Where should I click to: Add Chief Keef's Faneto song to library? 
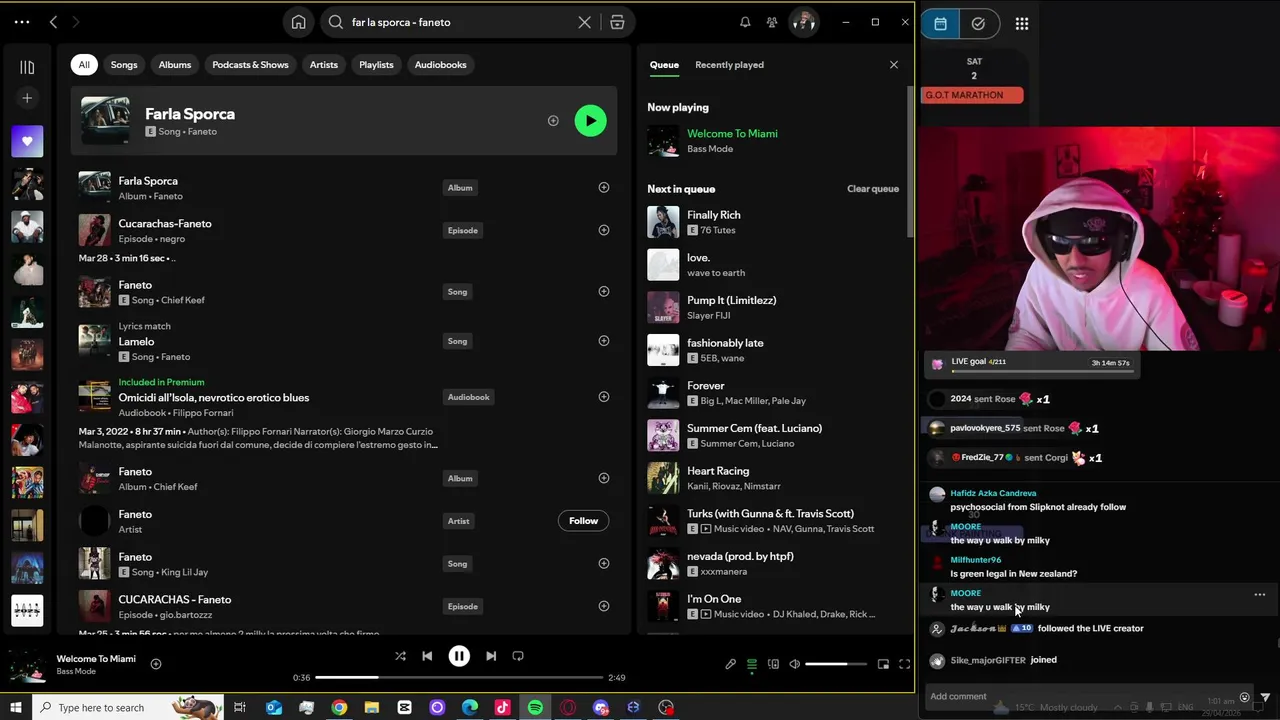[604, 291]
